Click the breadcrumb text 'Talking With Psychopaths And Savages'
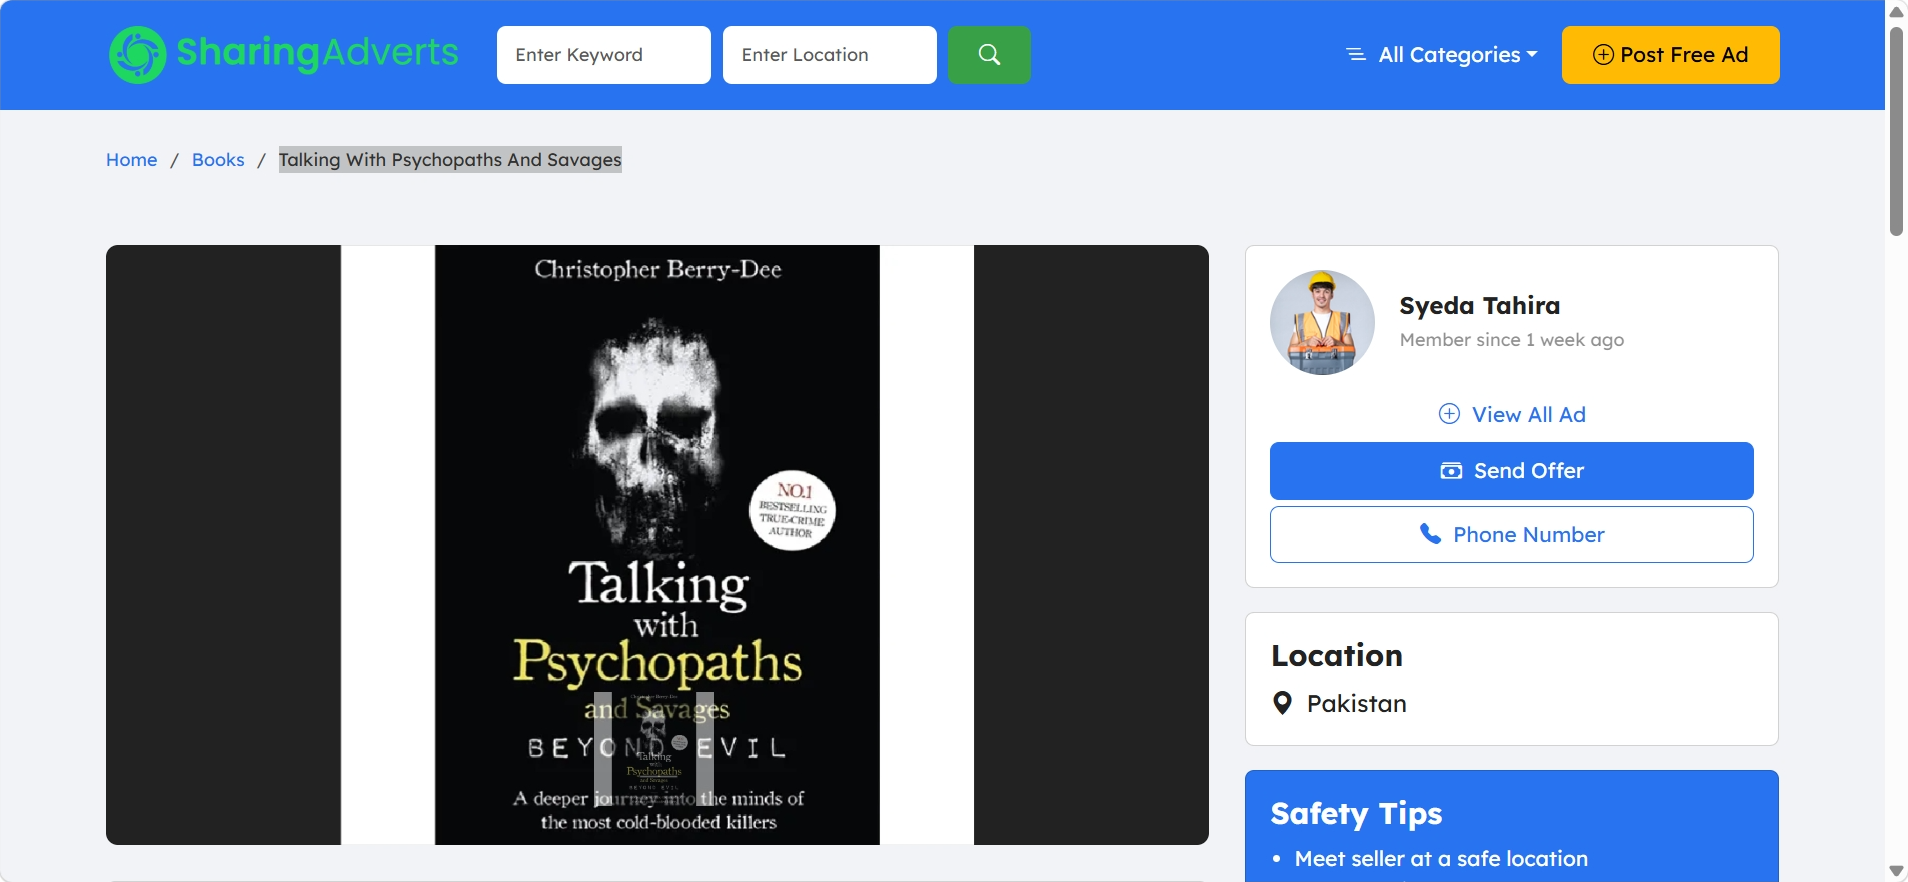 (x=450, y=160)
